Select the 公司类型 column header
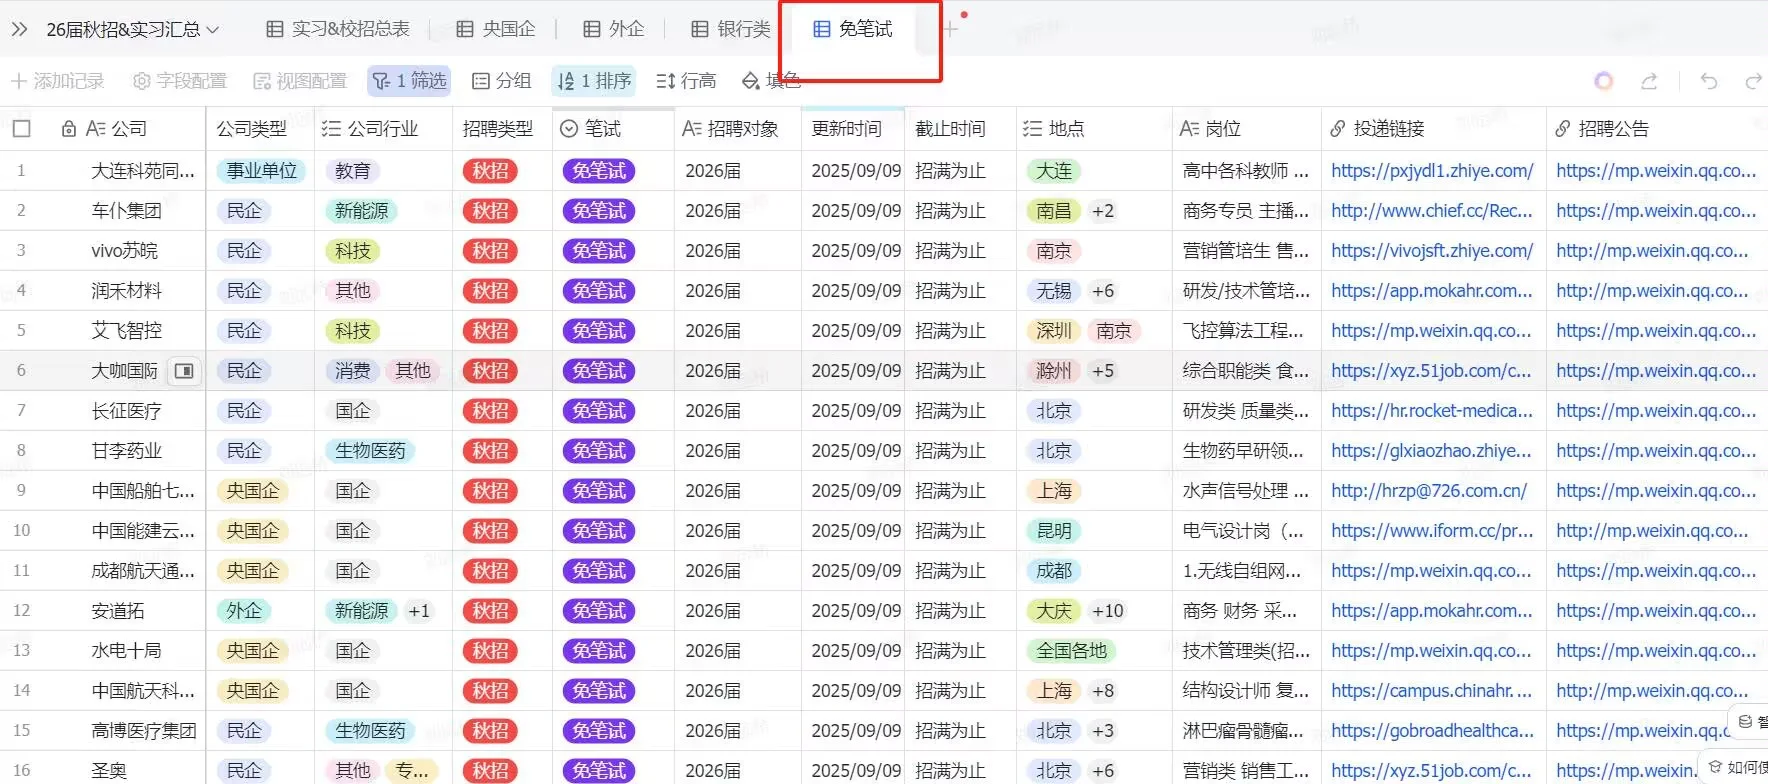This screenshot has height=784, width=1768. (260, 129)
